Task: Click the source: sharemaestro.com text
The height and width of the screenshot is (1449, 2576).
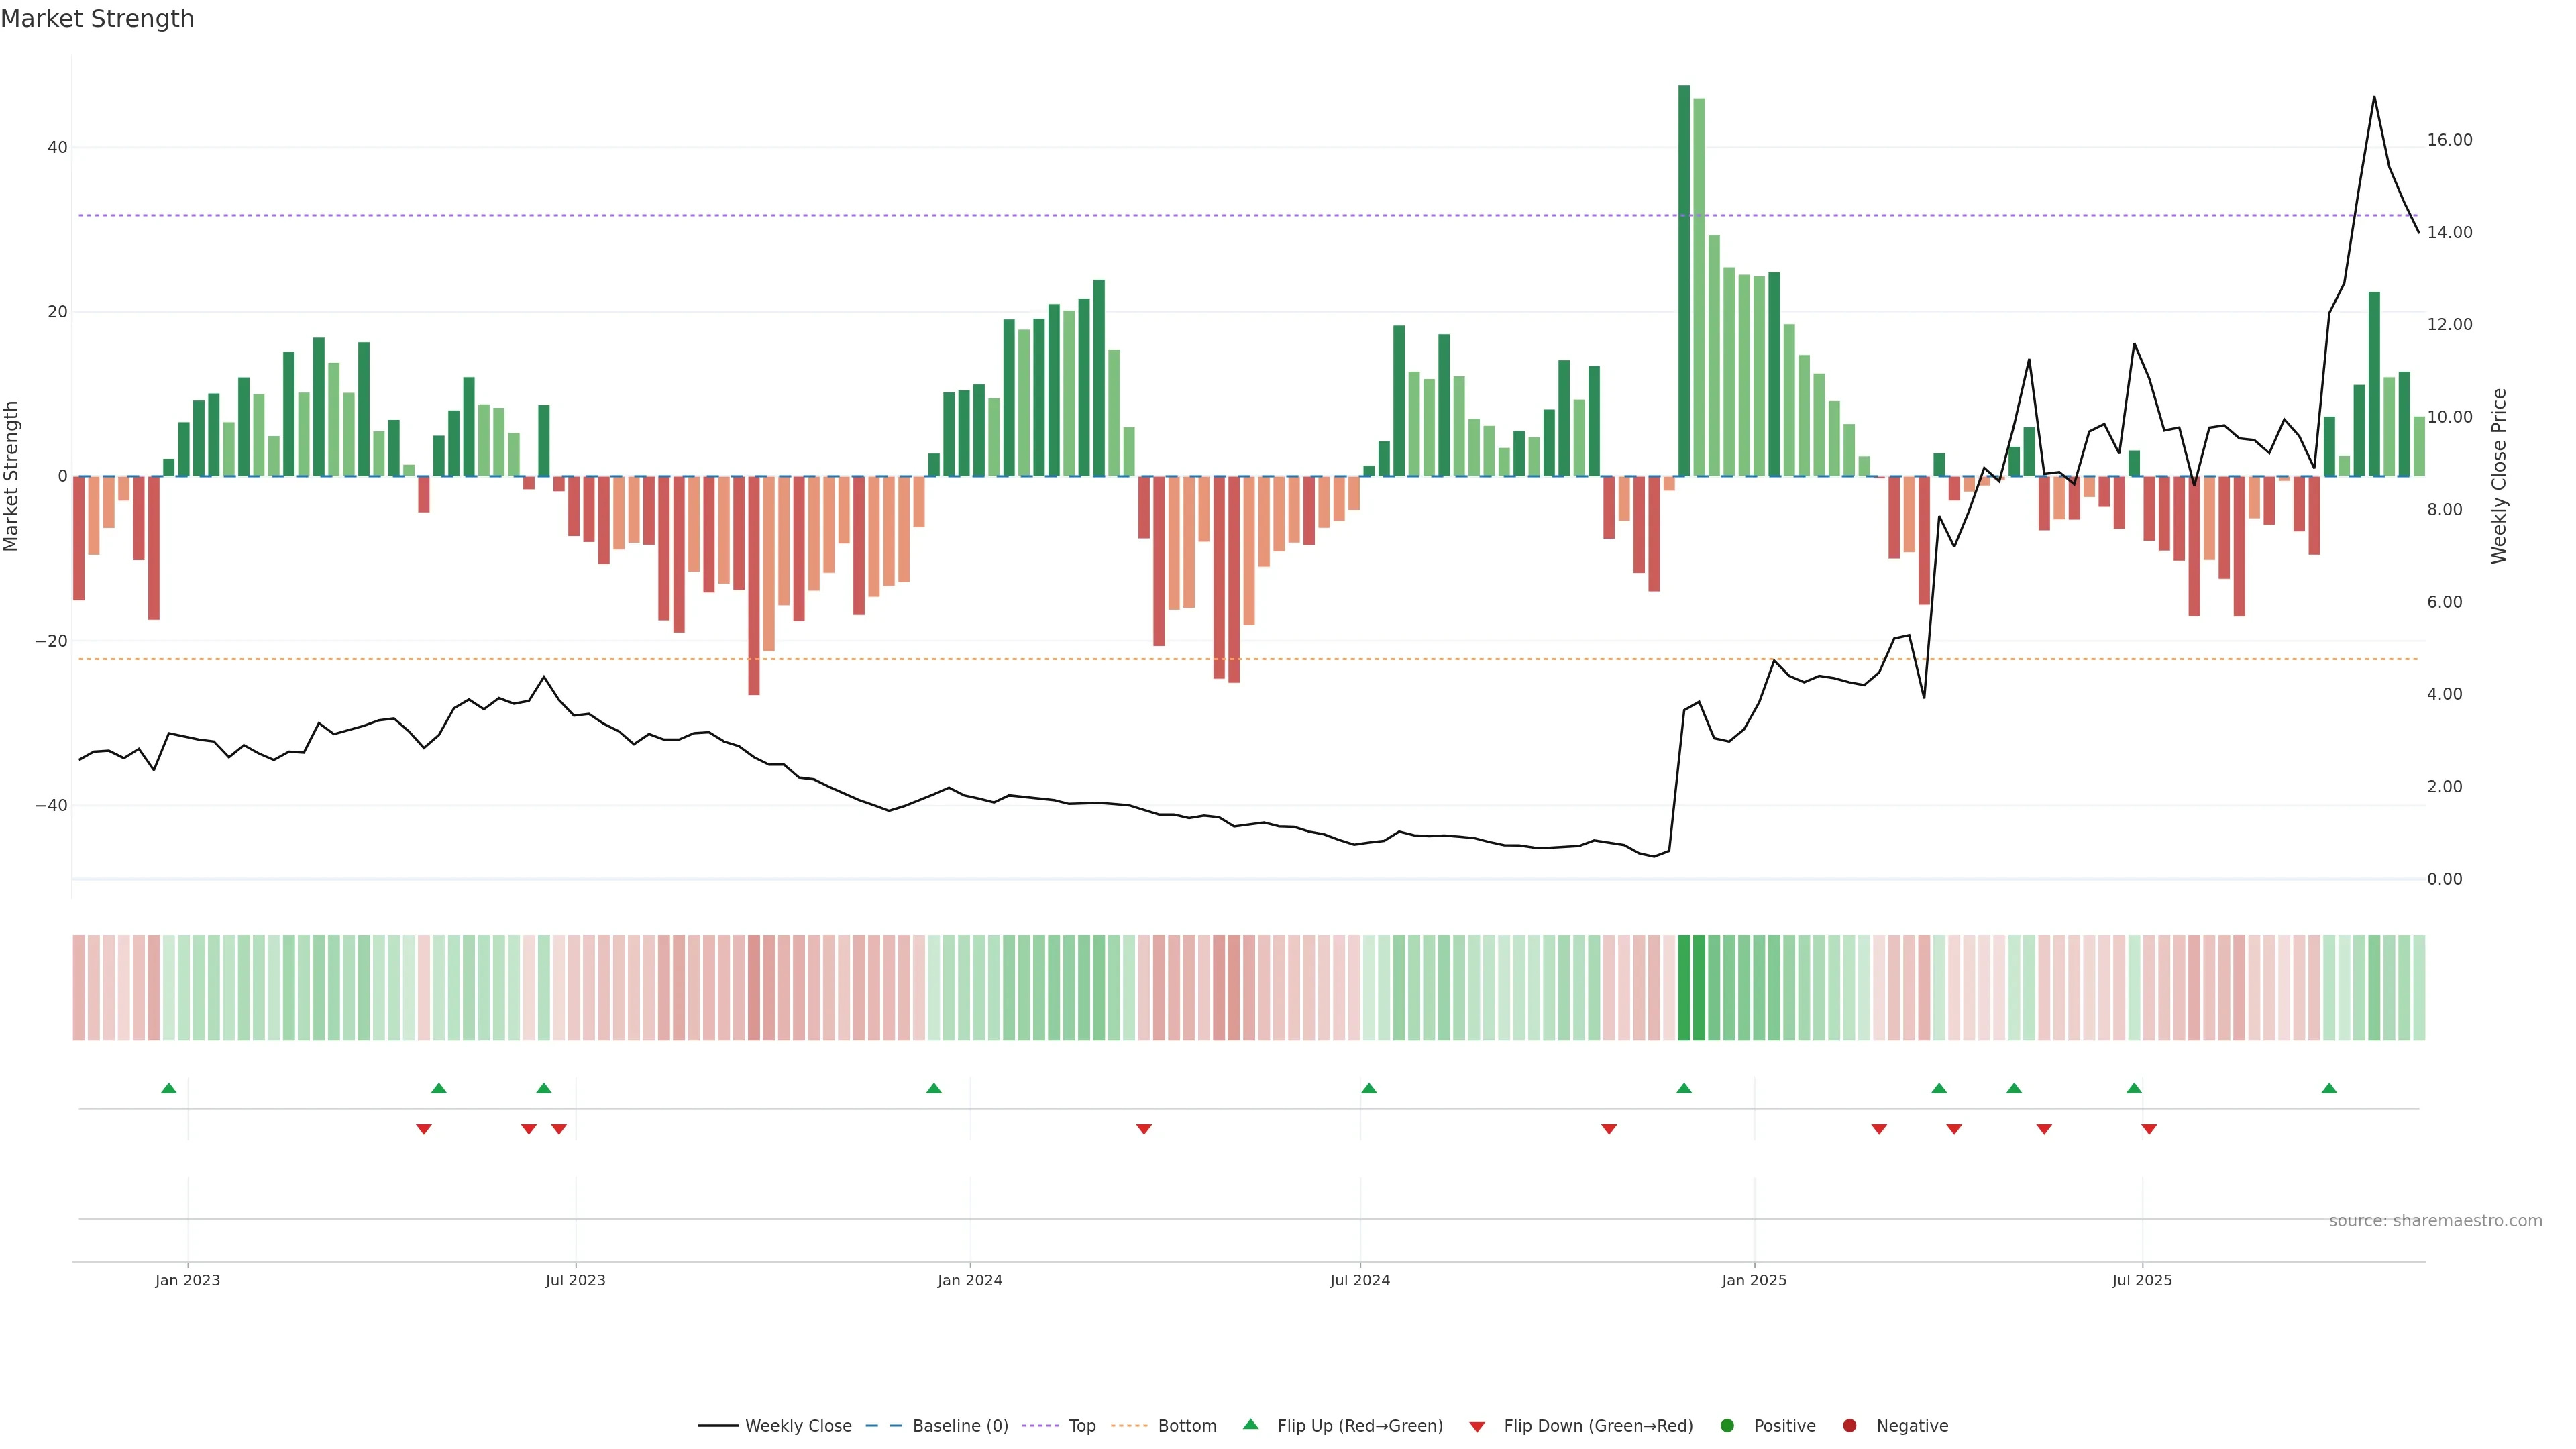Action: pos(2435,1221)
